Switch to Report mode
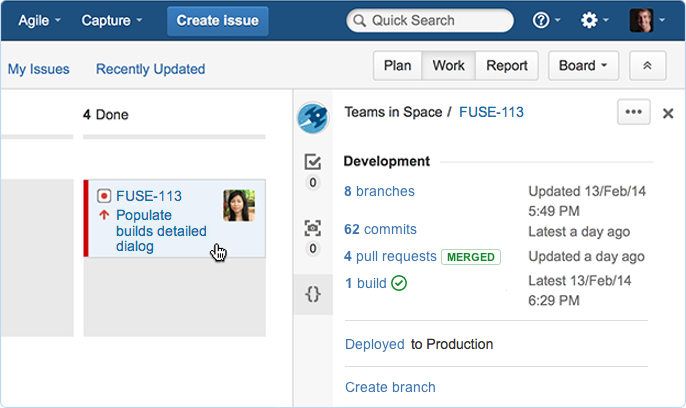 click(x=507, y=66)
